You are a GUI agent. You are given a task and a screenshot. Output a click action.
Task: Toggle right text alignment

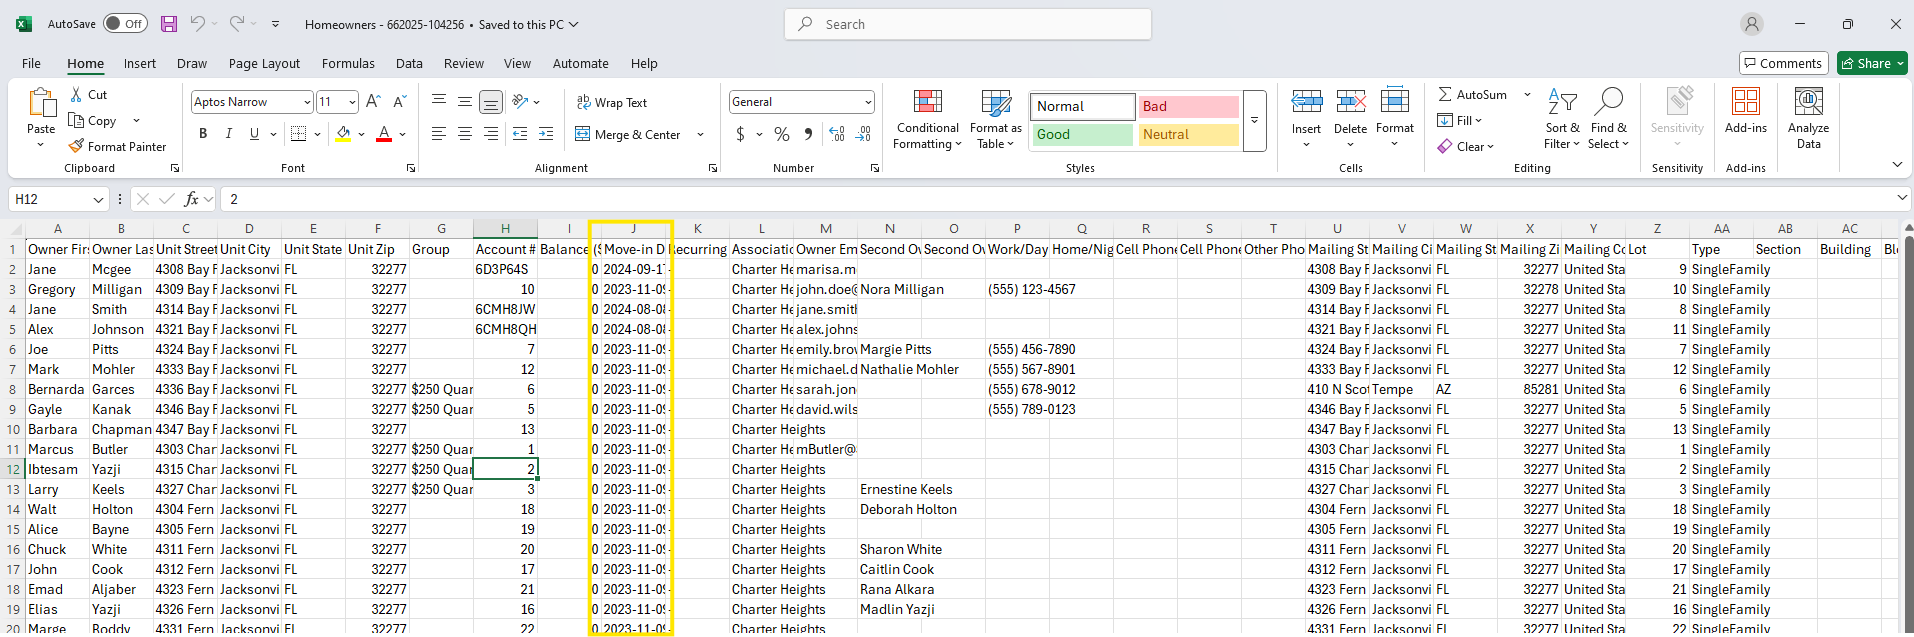[491, 134]
